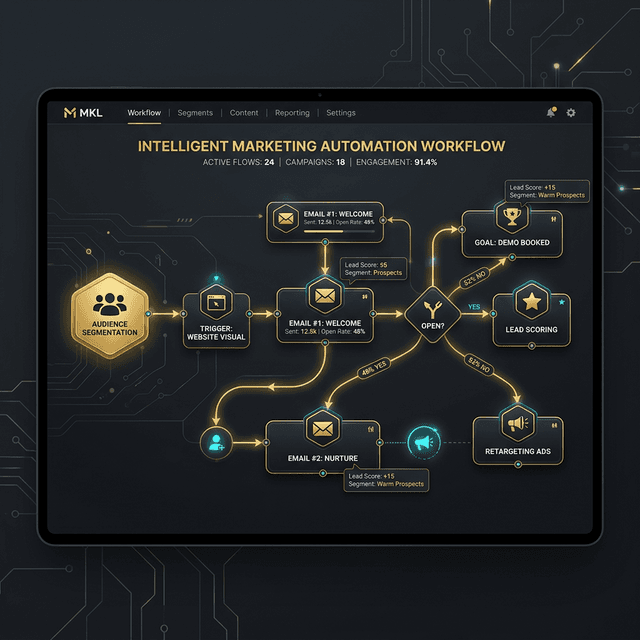This screenshot has width=640, height=640.
Task: Click the LEAD SCORING label
Action: pos(531,329)
